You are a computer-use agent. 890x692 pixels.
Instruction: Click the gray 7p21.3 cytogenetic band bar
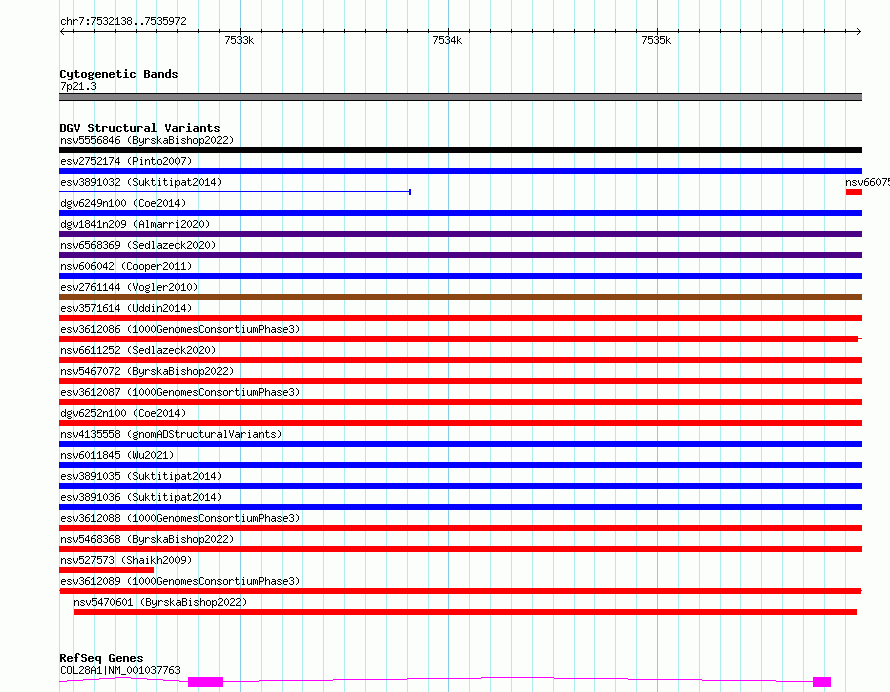(460, 97)
